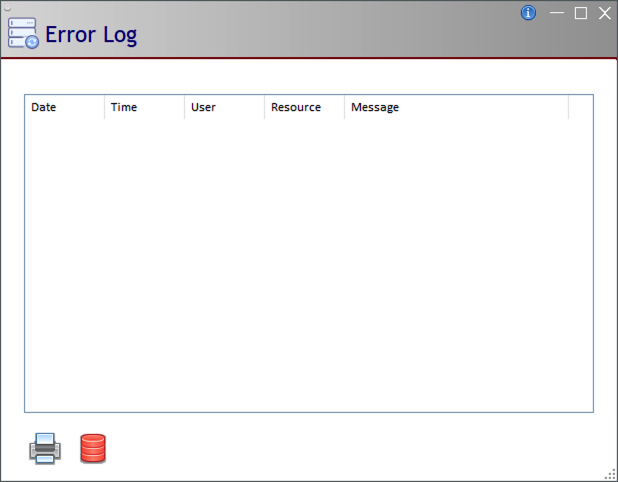Image resolution: width=618 pixels, height=482 pixels.
Task: Click the "Error Log" title text
Action: click(91, 35)
